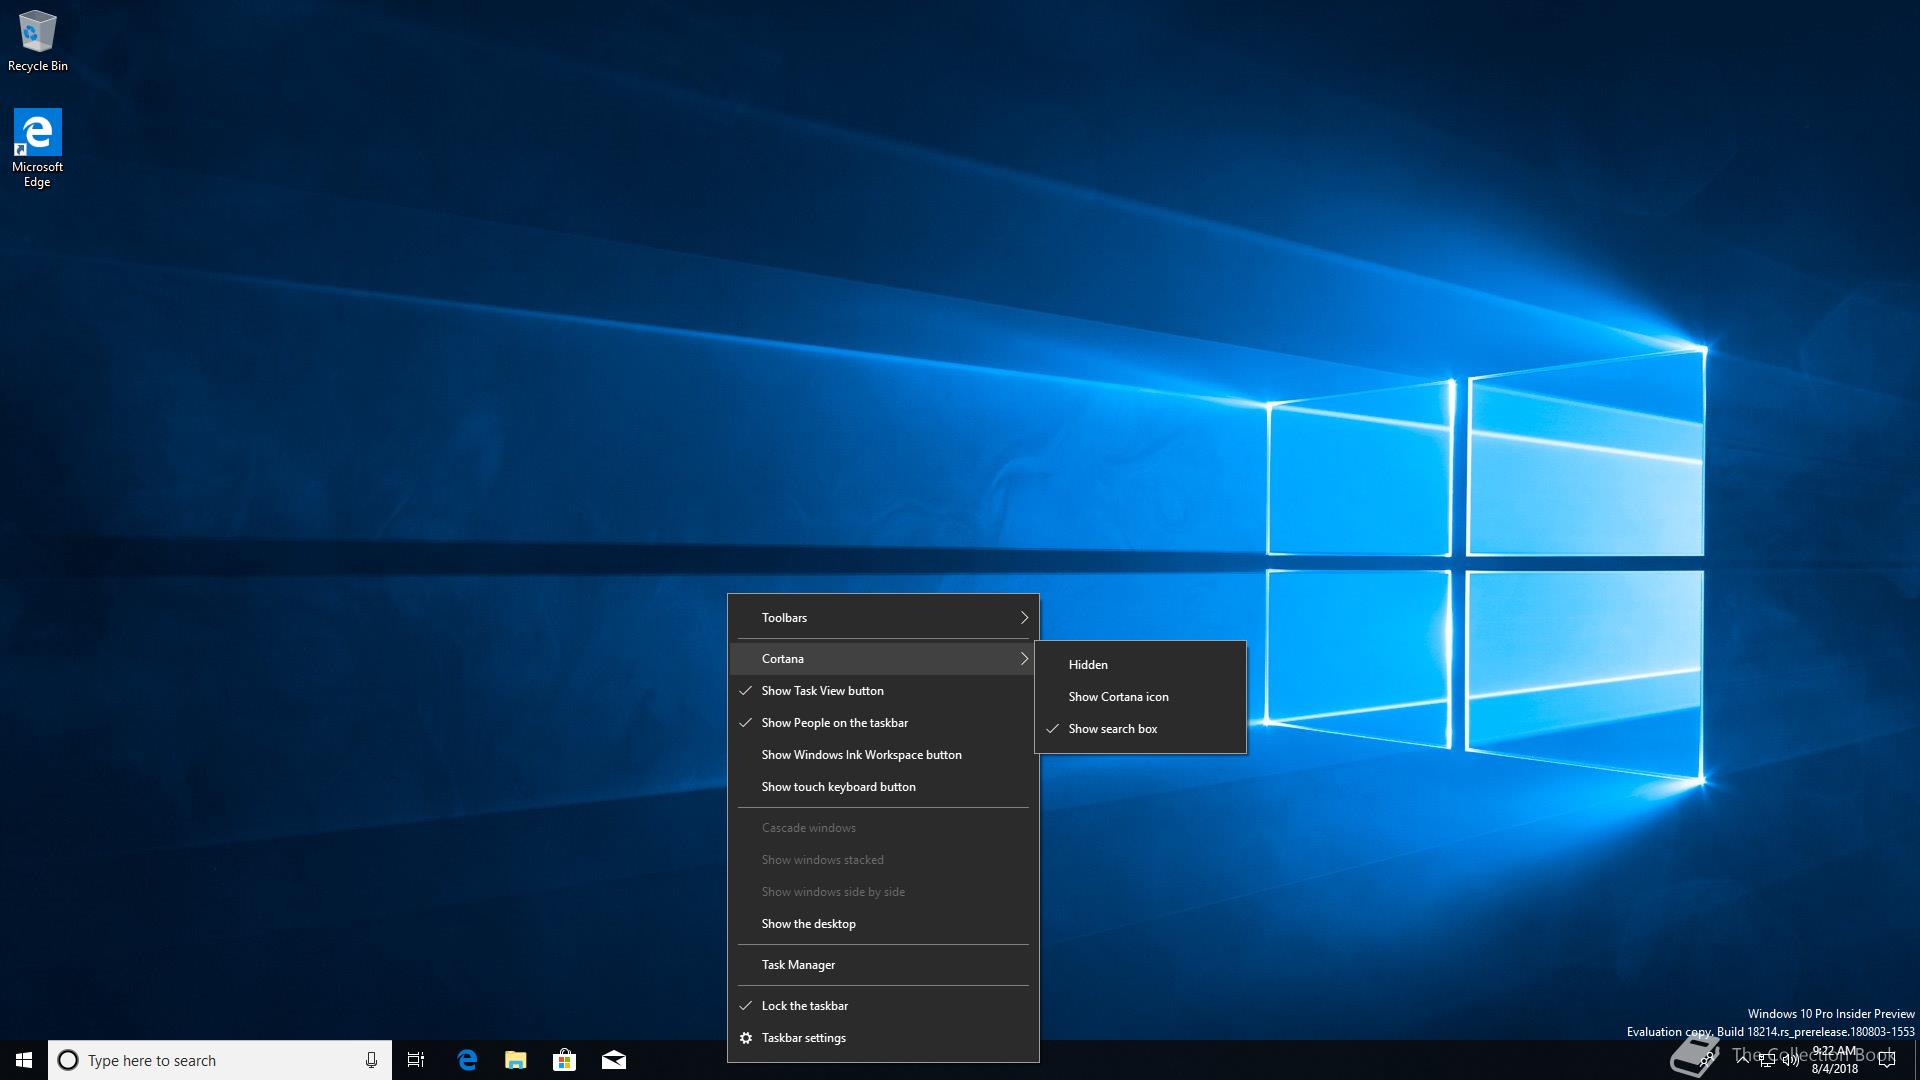Open the Mail app taskbar icon

pyautogui.click(x=614, y=1060)
